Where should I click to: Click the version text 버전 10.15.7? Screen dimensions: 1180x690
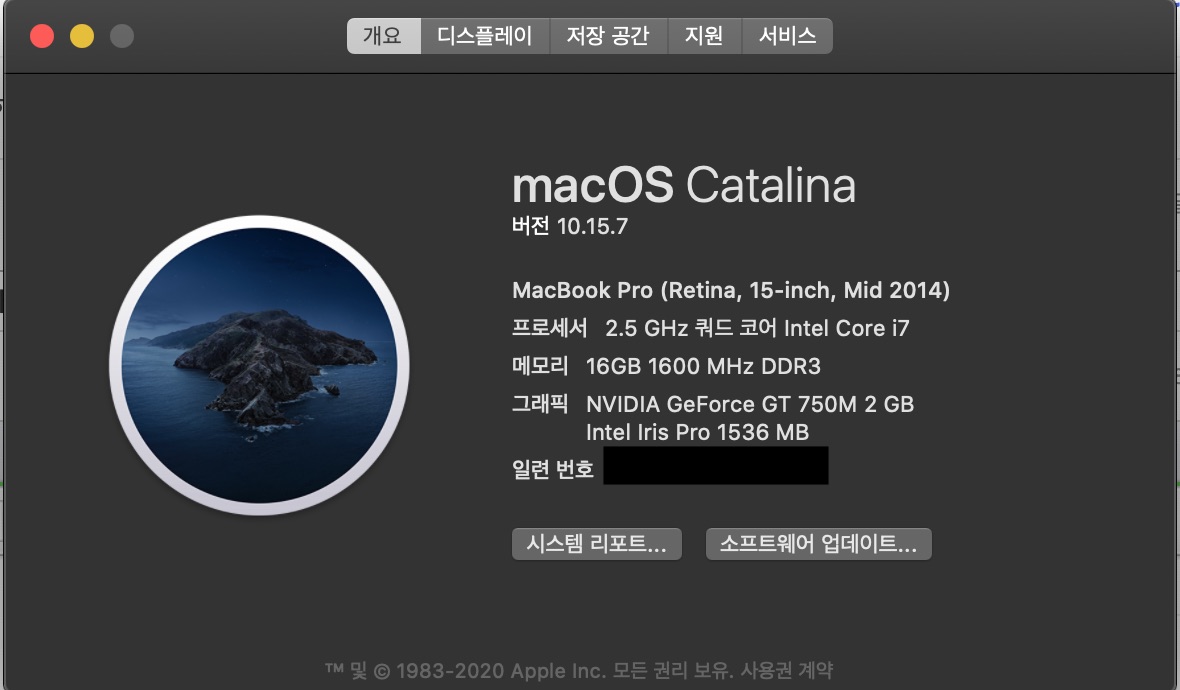[570, 226]
